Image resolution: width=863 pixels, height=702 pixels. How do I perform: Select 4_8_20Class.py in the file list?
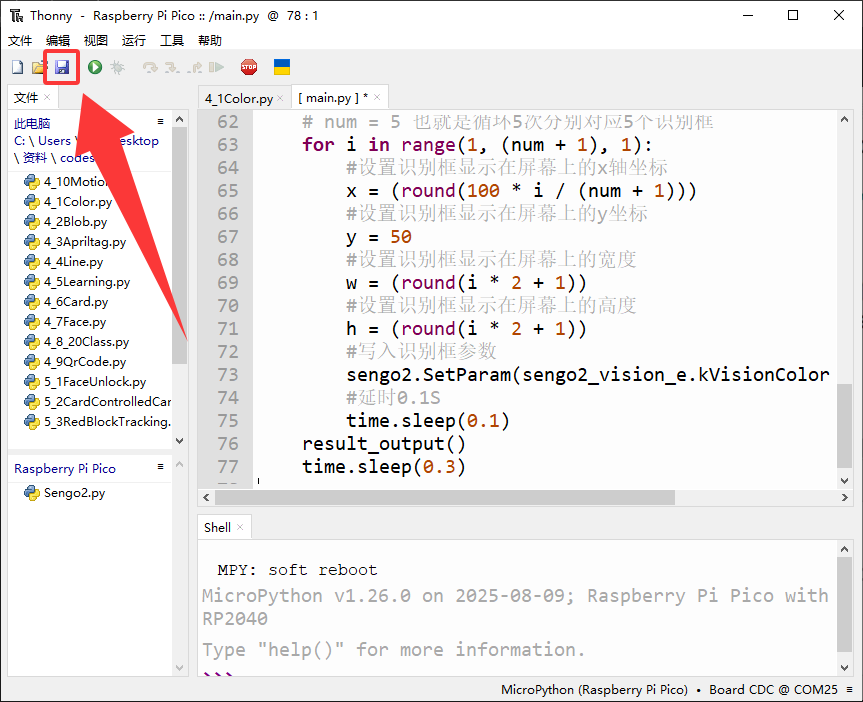coord(86,342)
